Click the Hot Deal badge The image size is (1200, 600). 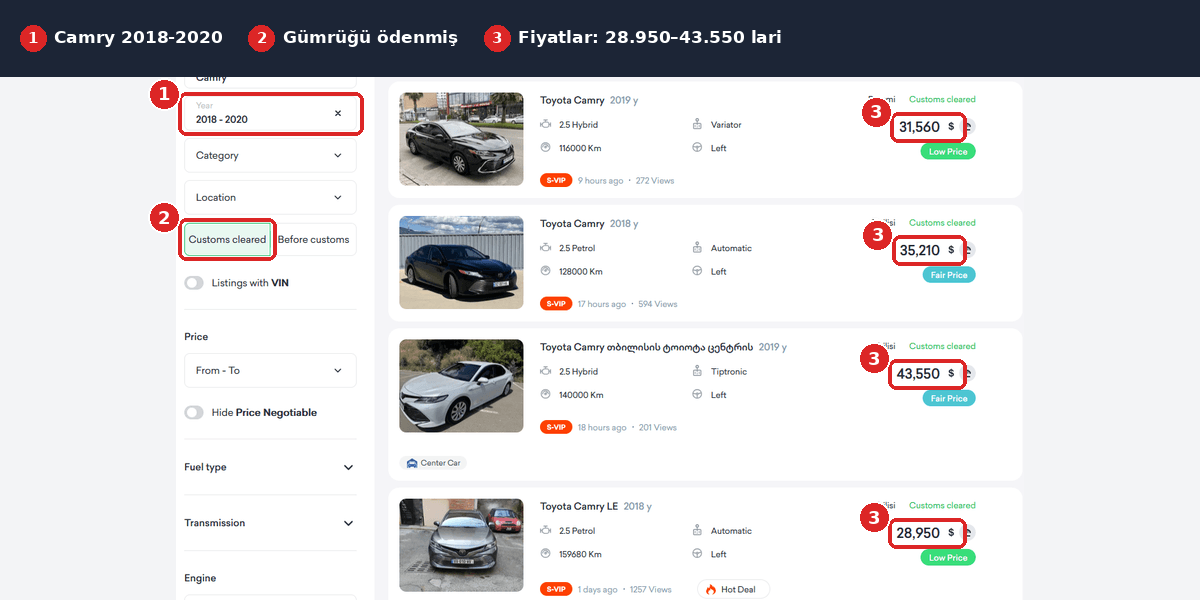[733, 589]
